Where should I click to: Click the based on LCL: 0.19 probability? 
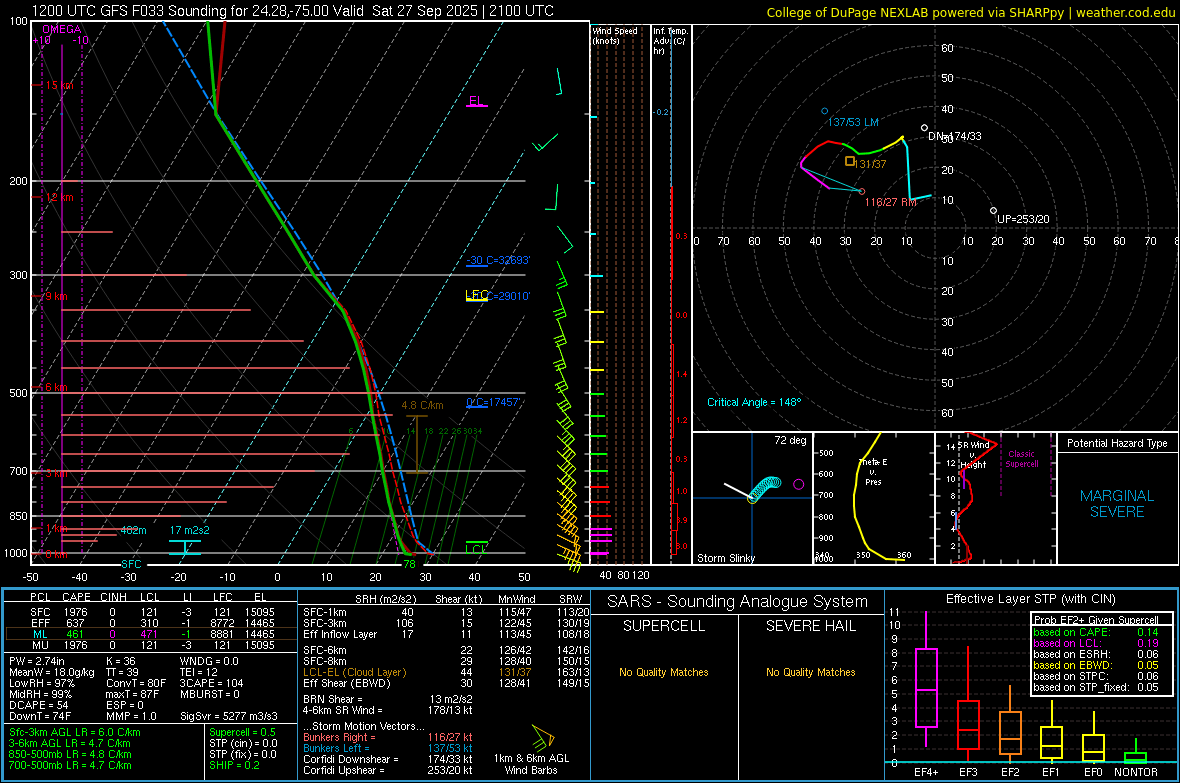[1096, 643]
